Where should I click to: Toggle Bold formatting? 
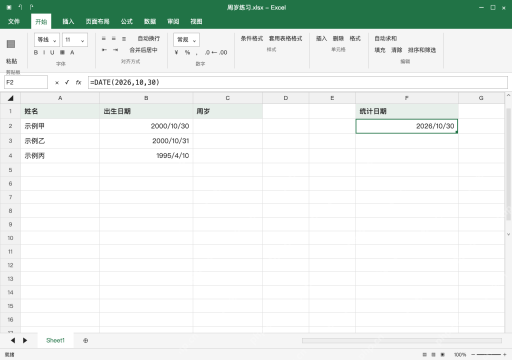click(x=36, y=52)
